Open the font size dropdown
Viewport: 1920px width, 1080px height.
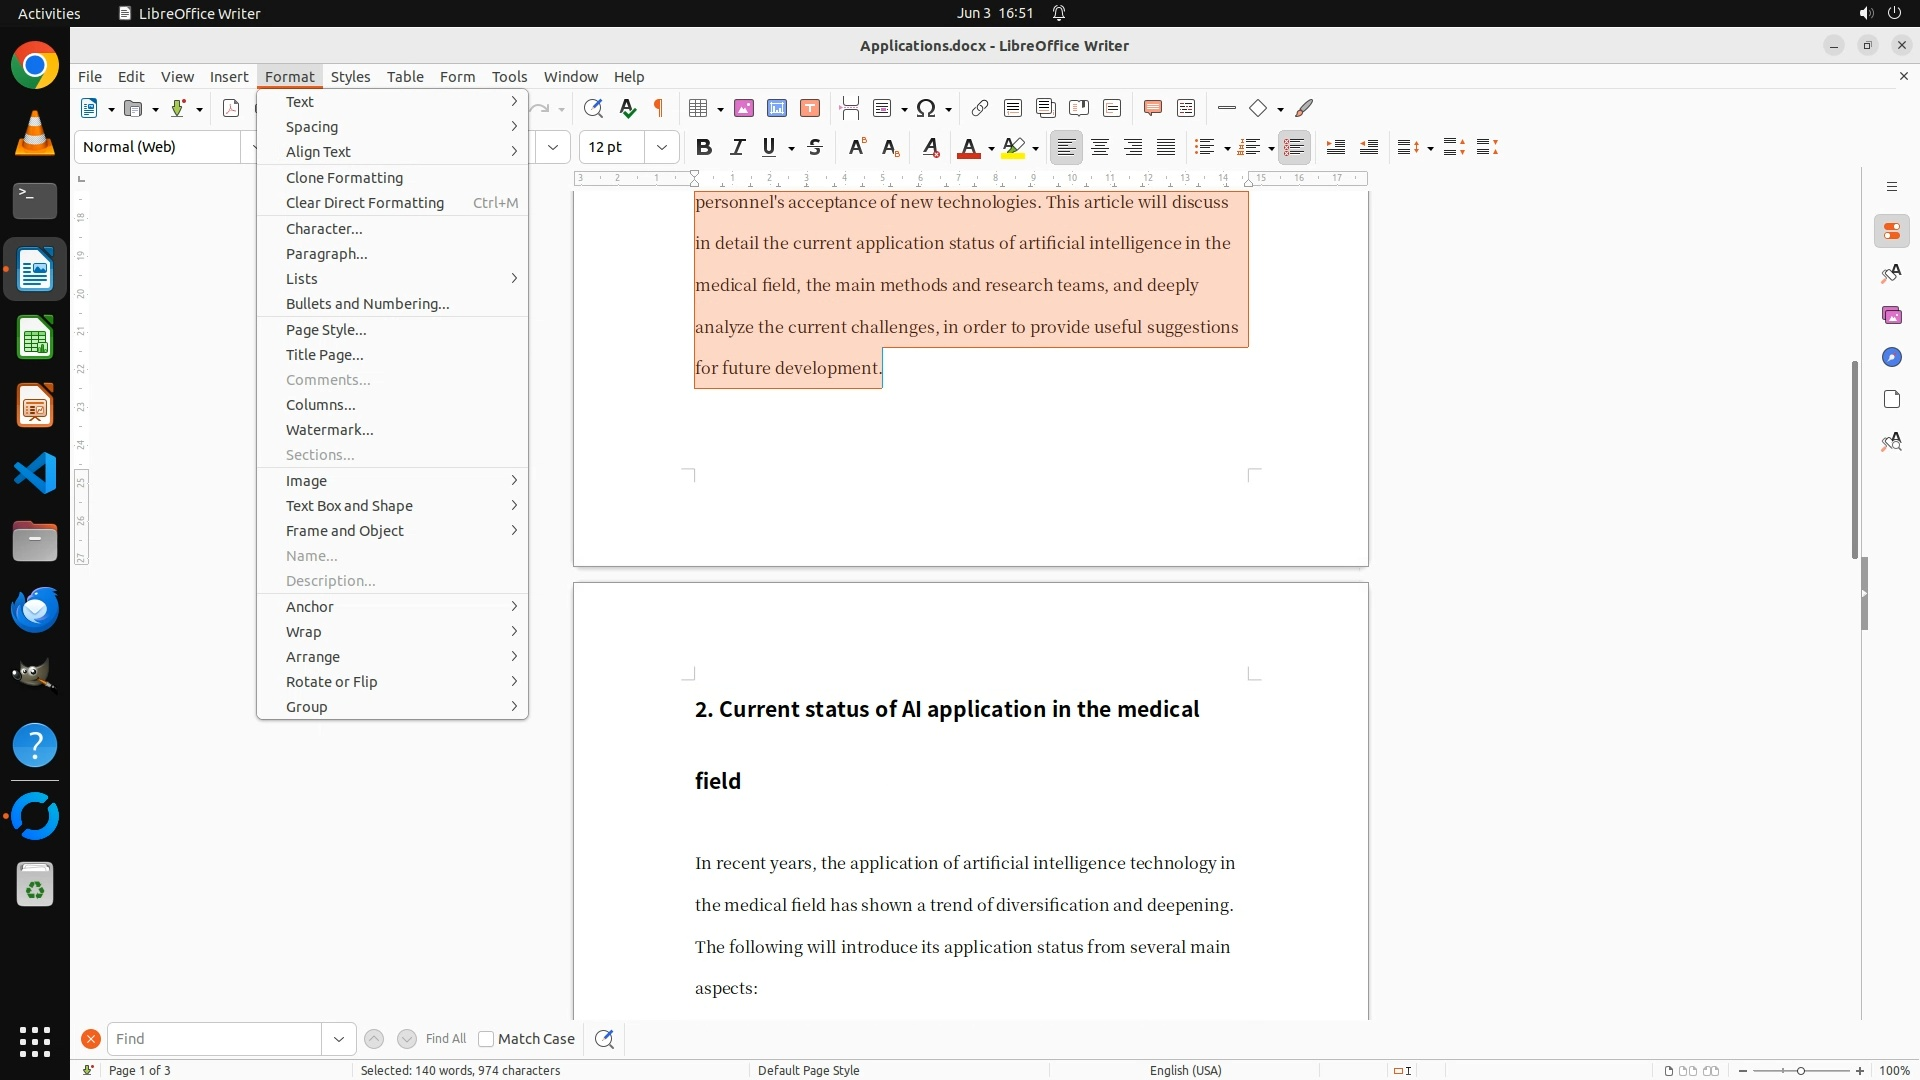662,147
